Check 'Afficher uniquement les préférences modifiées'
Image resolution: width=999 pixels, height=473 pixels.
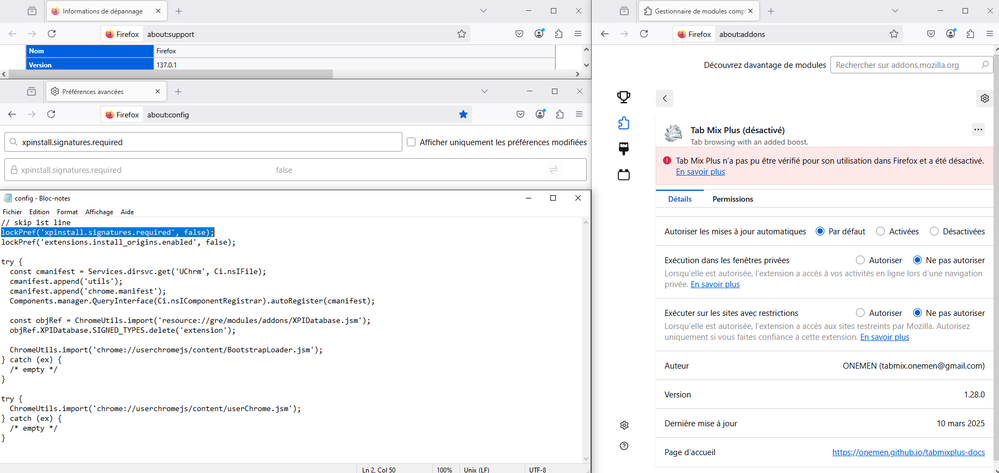tap(411, 142)
